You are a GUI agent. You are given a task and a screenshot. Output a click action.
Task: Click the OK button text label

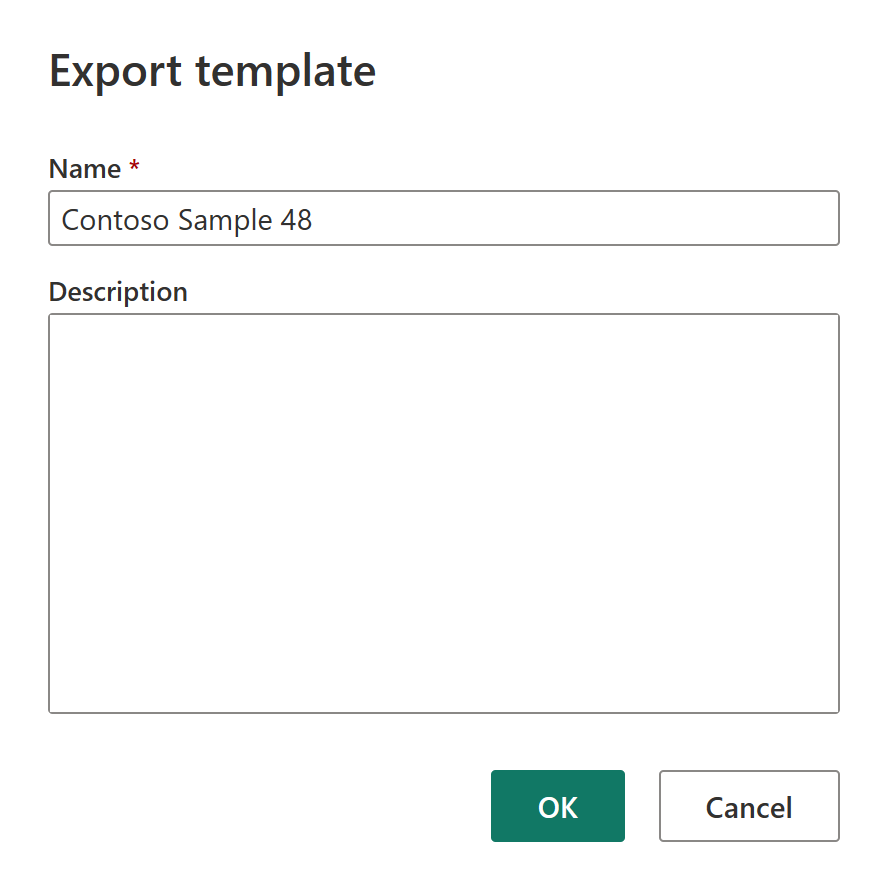tap(557, 806)
